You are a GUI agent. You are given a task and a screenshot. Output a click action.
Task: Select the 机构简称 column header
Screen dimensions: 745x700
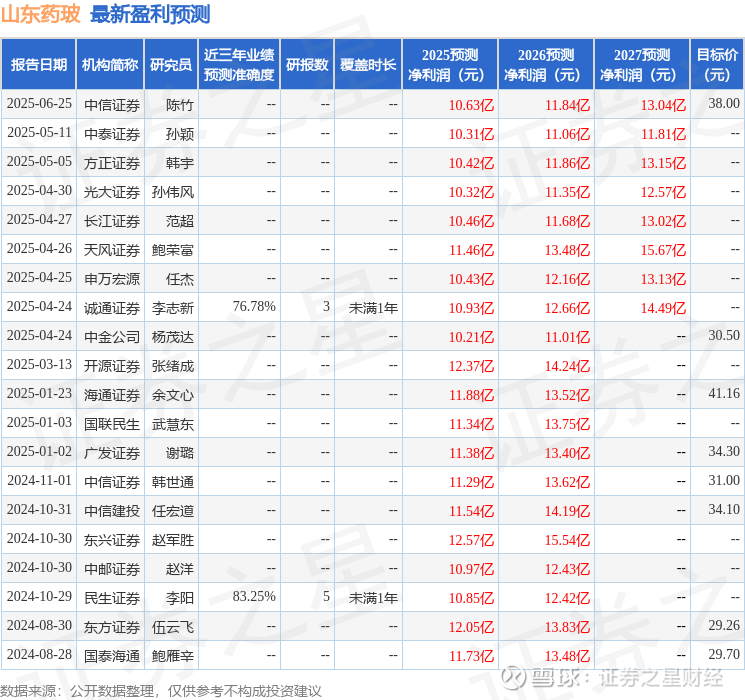[110, 65]
